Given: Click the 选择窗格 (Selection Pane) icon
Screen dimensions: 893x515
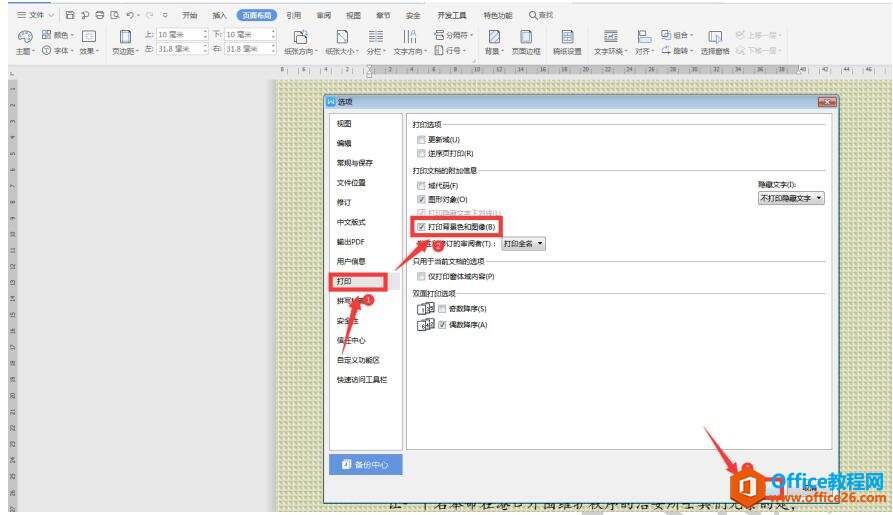Looking at the screenshot, I should [x=715, y=37].
